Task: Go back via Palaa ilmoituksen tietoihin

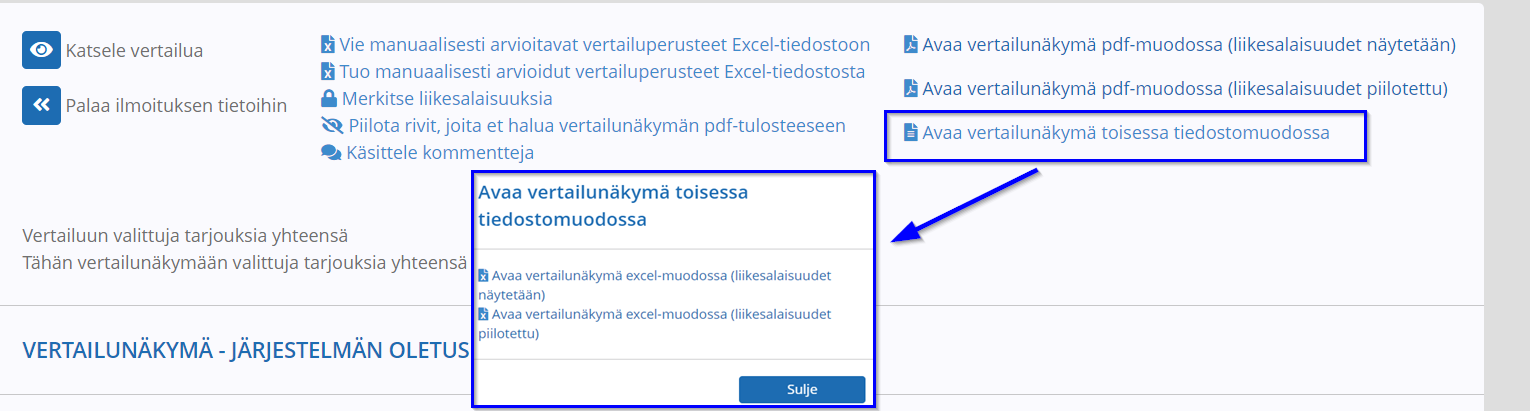Action: click(176, 105)
